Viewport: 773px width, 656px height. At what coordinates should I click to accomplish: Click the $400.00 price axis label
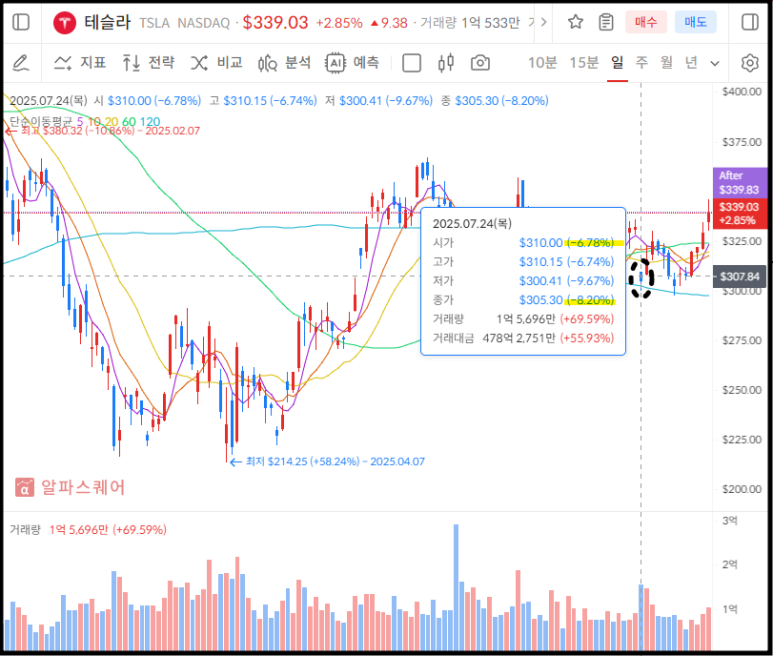click(742, 92)
